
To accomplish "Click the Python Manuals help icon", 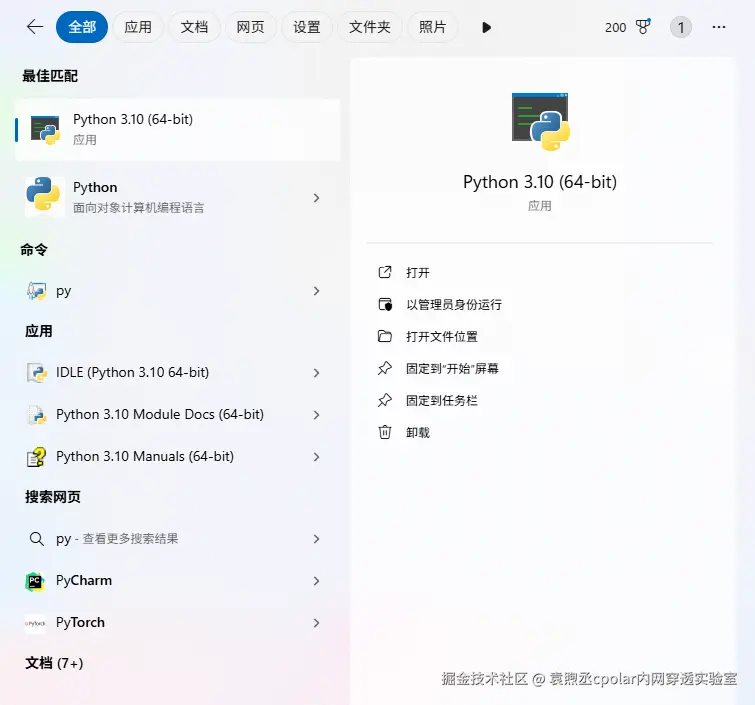I will coord(37,457).
